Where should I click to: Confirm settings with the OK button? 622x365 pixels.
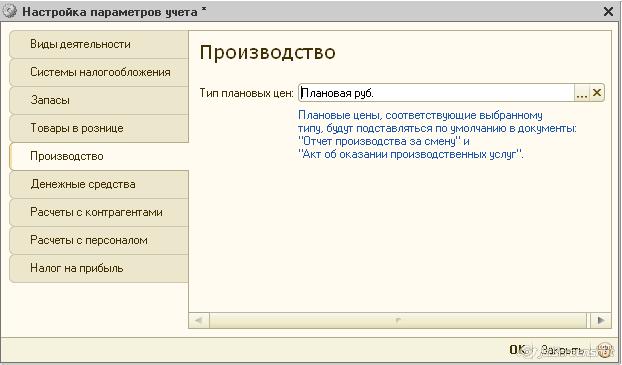517,350
